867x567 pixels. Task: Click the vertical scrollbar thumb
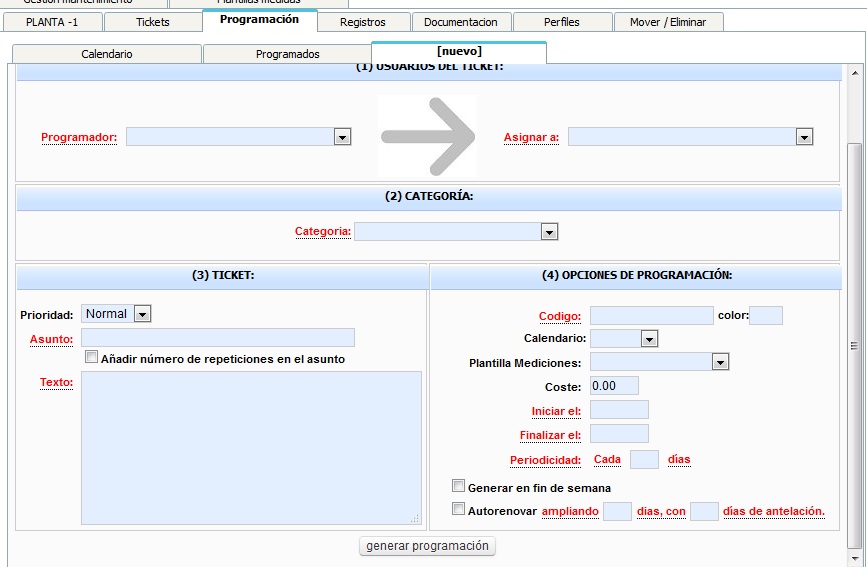(855, 346)
